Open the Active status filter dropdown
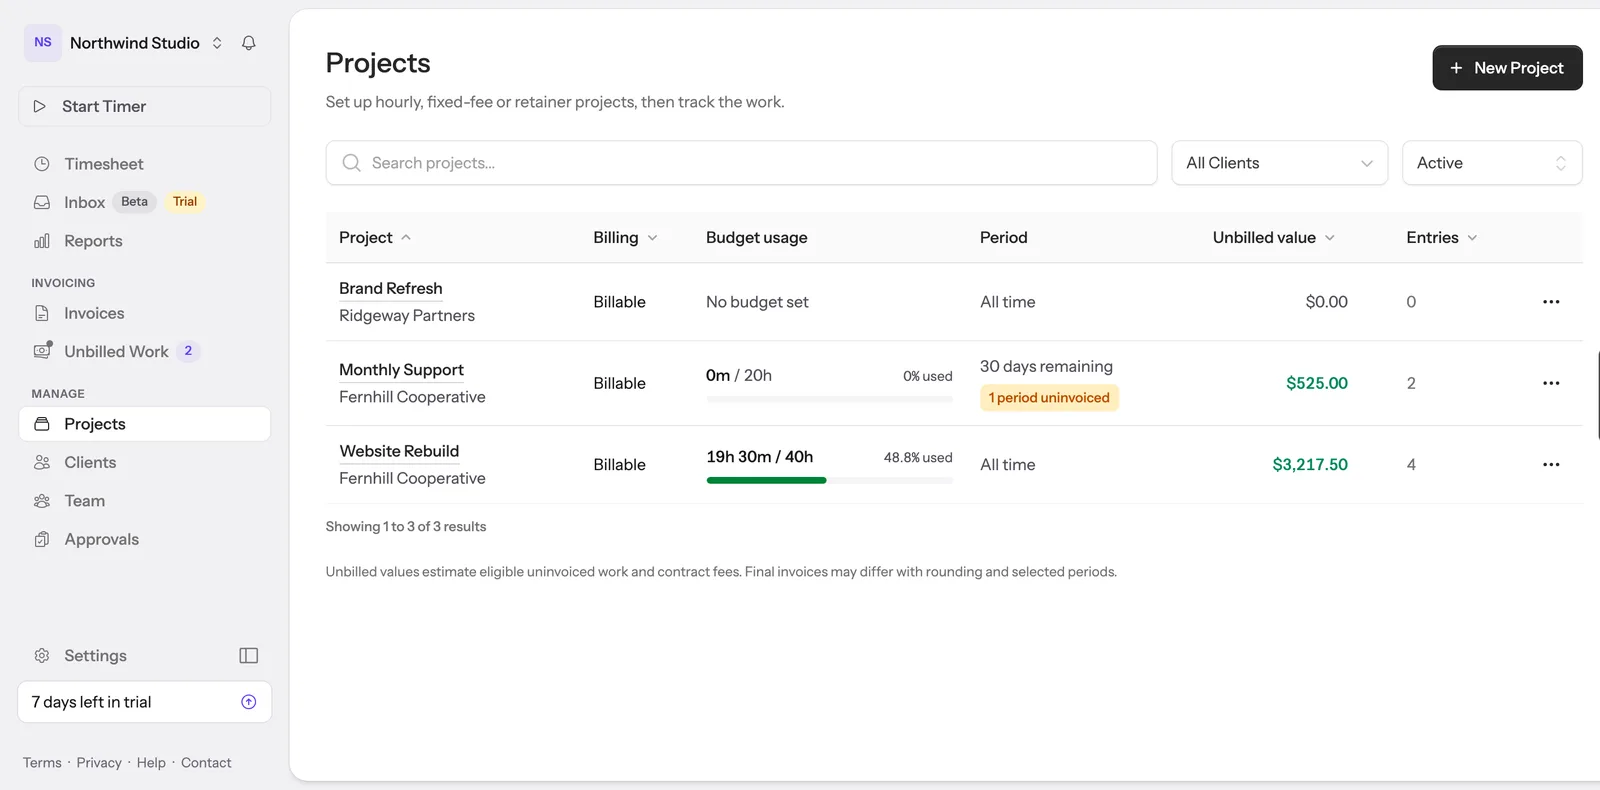This screenshot has width=1600, height=790. coord(1492,163)
